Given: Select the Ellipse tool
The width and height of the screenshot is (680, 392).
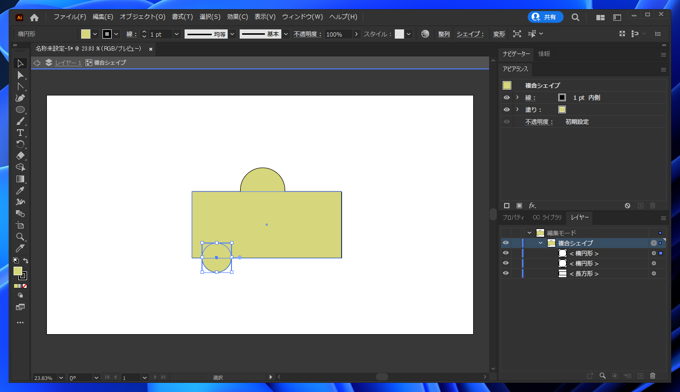Looking at the screenshot, I should 20,110.
